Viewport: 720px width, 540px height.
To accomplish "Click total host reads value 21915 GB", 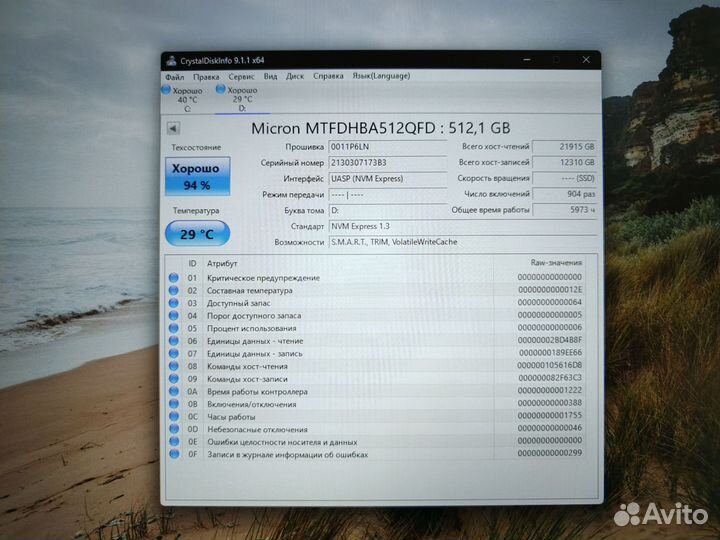I will [564, 146].
